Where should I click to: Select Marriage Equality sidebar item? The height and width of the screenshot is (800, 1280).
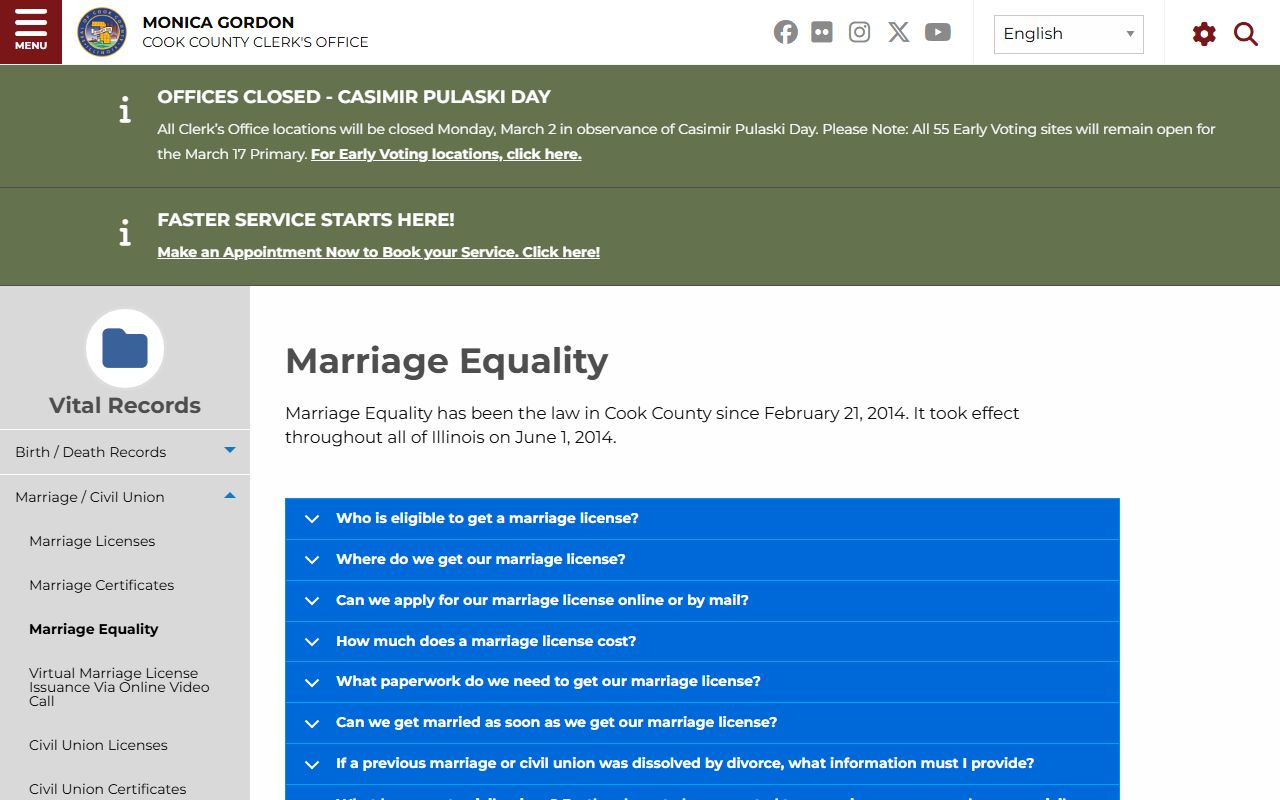click(94, 629)
